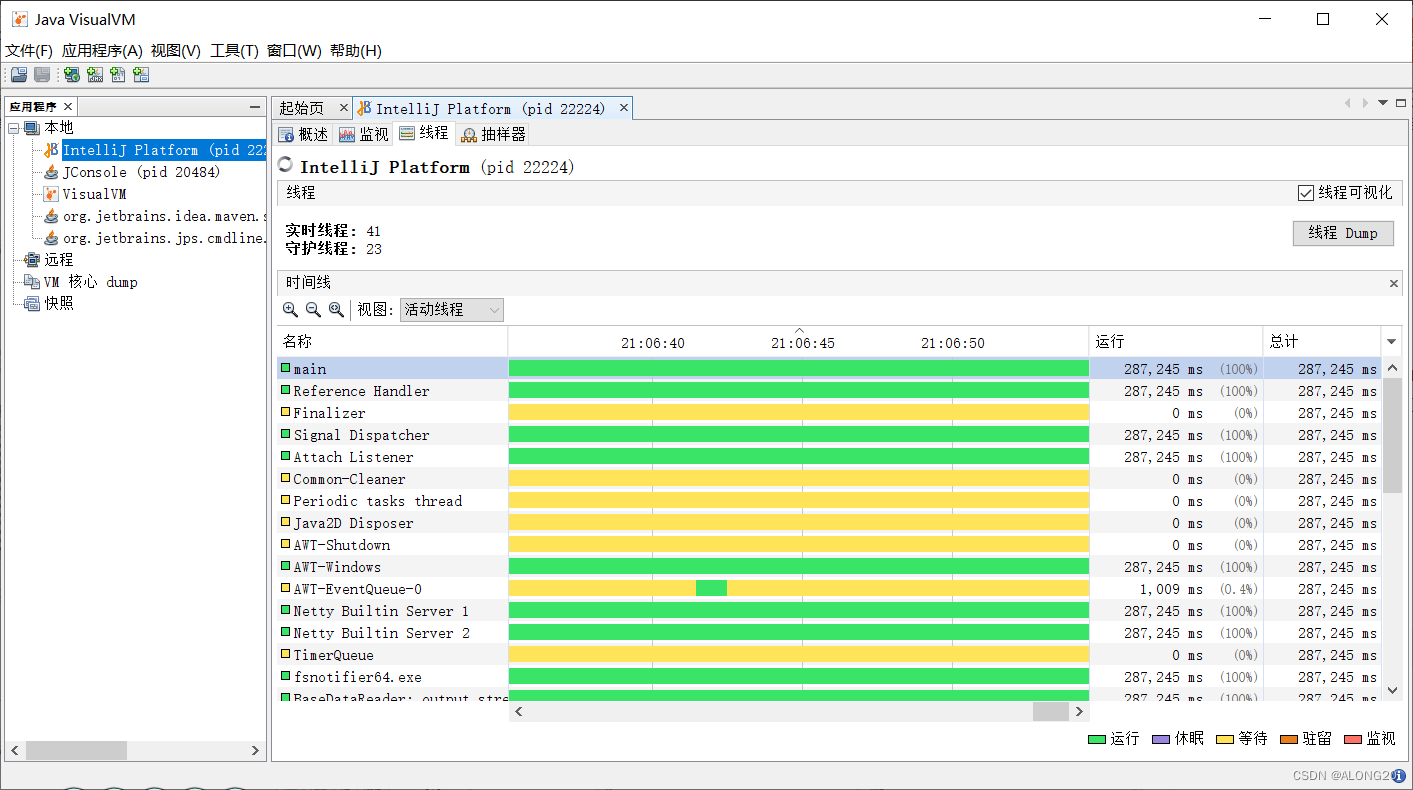This screenshot has height=790, width=1413.
Task: Toggle the 线程可视化 checkbox
Action: (1305, 193)
